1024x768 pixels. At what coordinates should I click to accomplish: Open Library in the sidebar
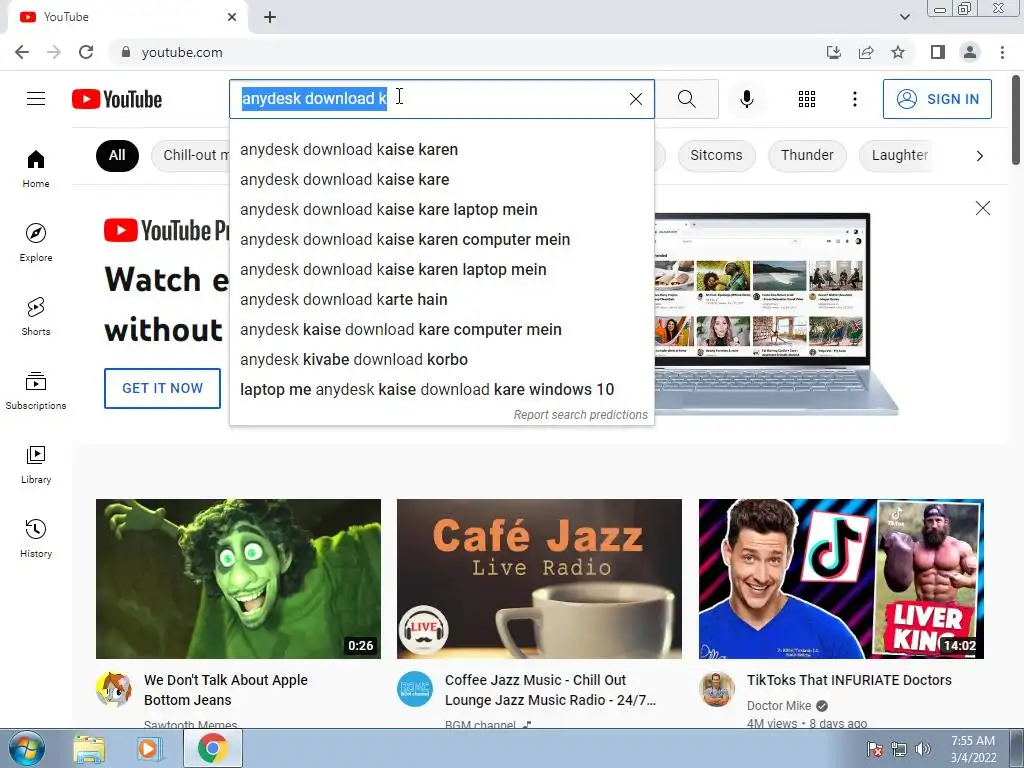tap(36, 464)
